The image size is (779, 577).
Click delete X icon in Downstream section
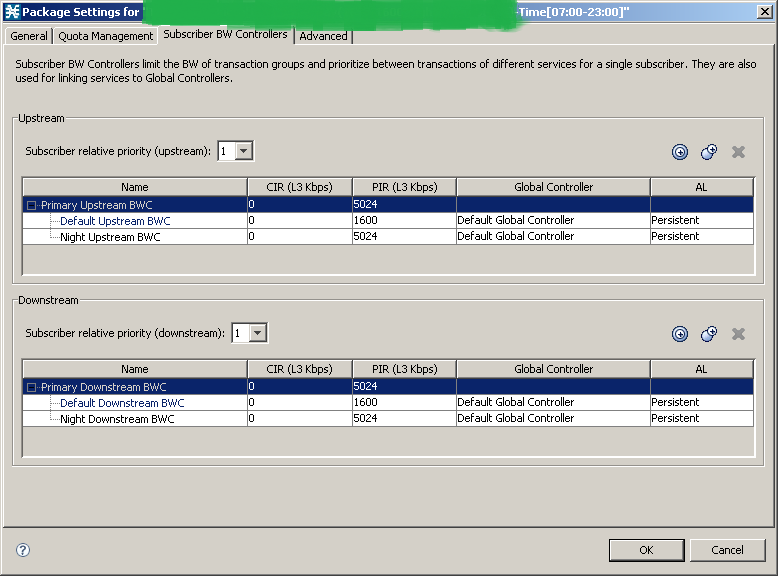738,334
